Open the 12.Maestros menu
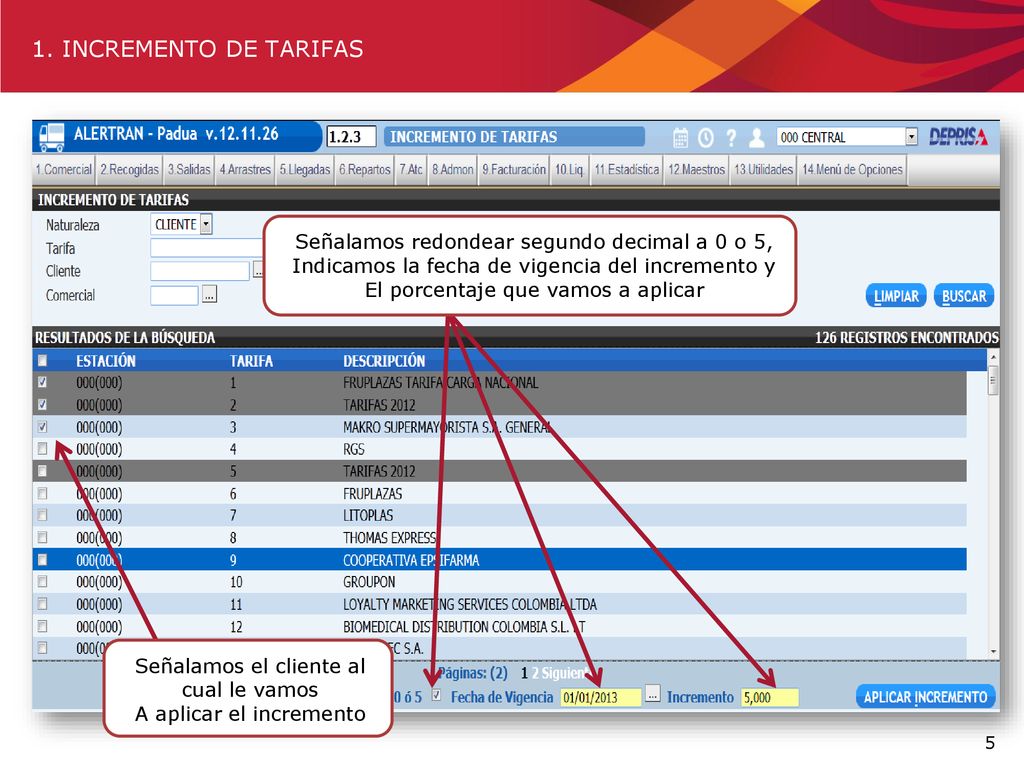Viewport: 1024px width, 768px height. [x=696, y=170]
